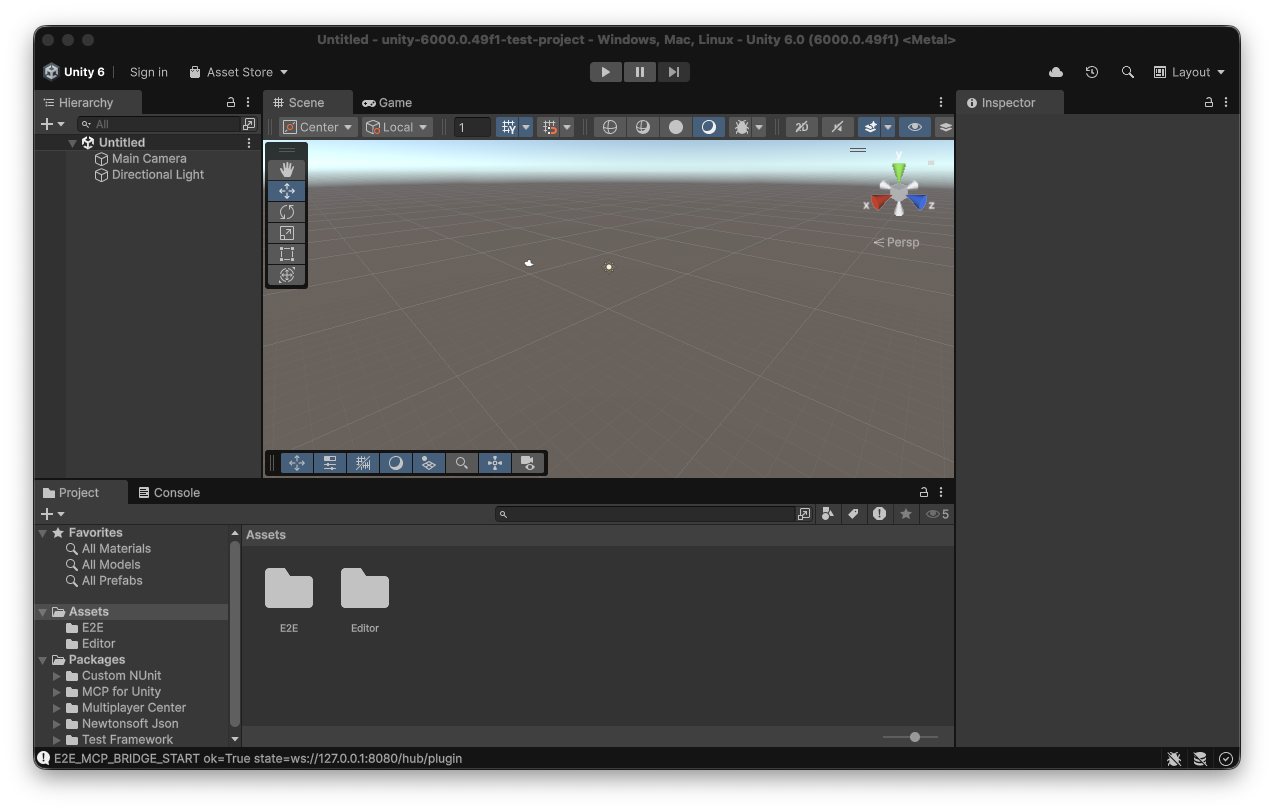Viewport: 1274px width, 811px height.
Task: Select the solid Shaded draw mode icon
Action: [x=676, y=127]
